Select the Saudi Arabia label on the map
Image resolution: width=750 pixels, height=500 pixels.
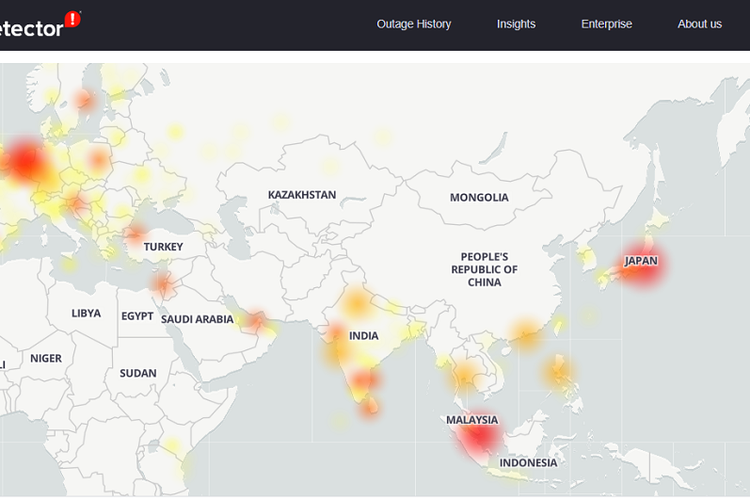point(197,320)
